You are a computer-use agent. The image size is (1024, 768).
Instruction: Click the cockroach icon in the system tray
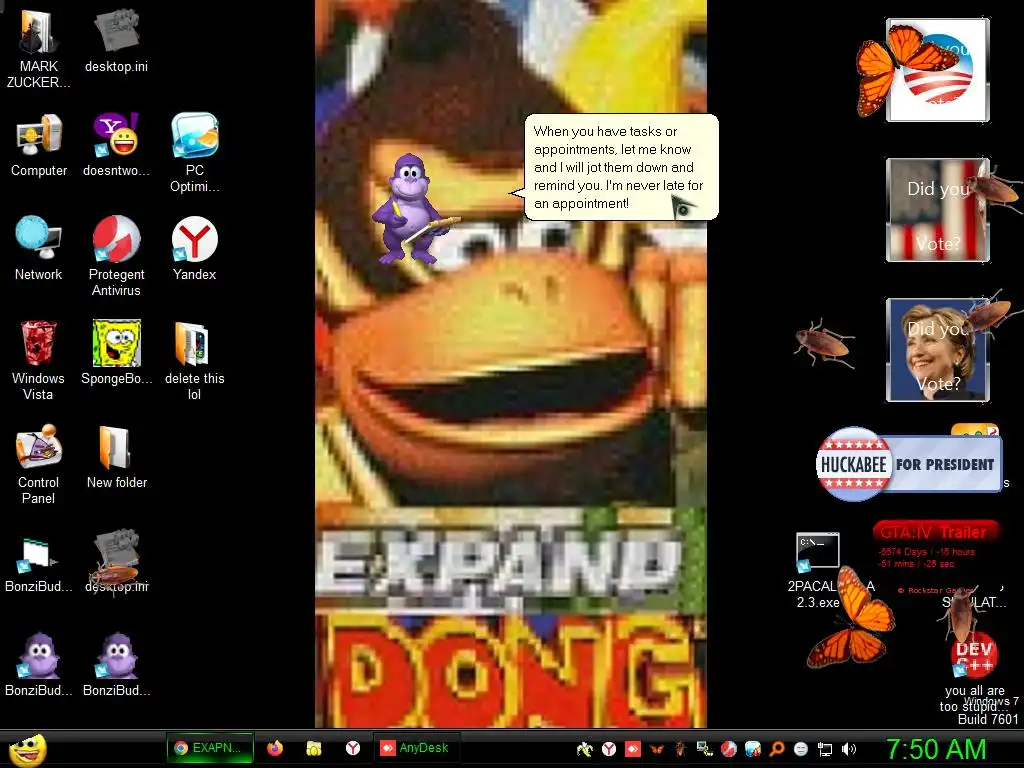coord(680,749)
